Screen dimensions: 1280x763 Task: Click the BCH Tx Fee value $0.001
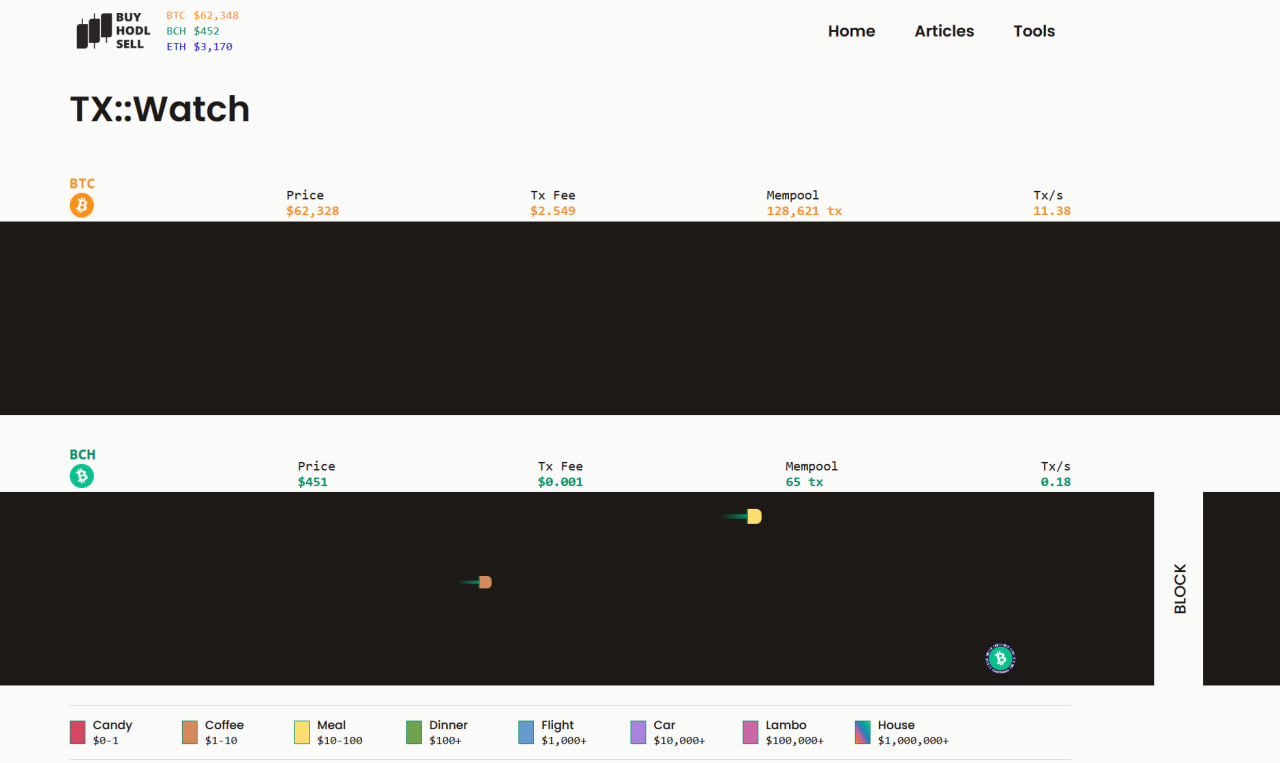(560, 482)
